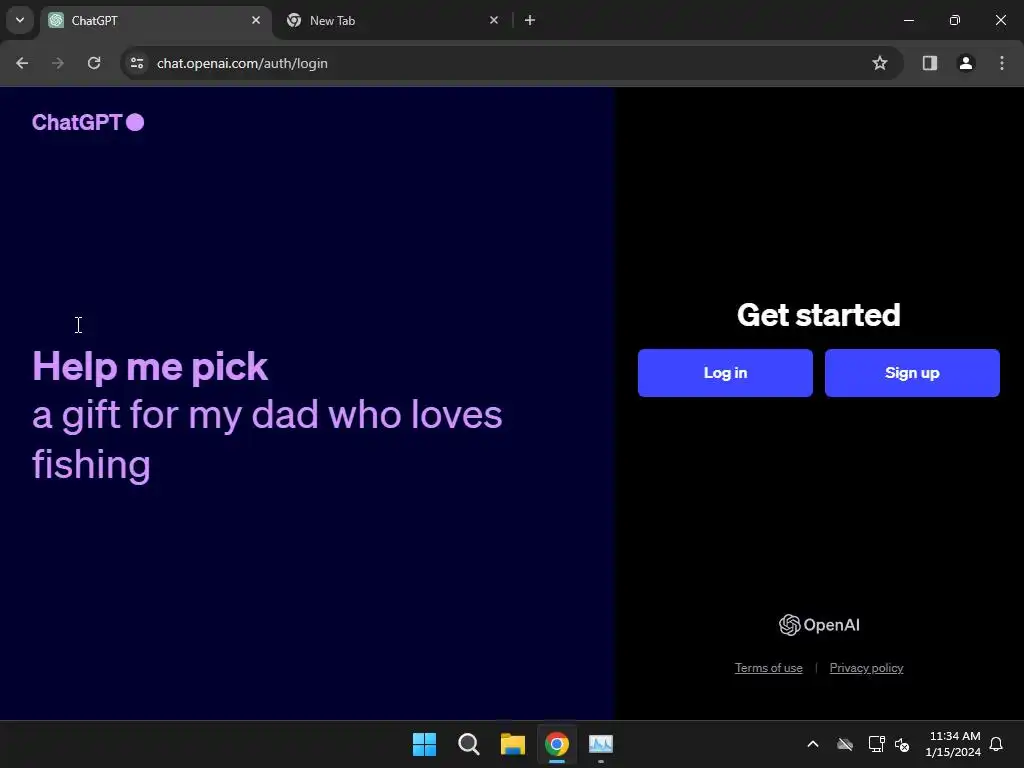Viewport: 1024px width, 768px height.
Task: Open network status tray icon
Action: pyautogui.click(x=876, y=744)
